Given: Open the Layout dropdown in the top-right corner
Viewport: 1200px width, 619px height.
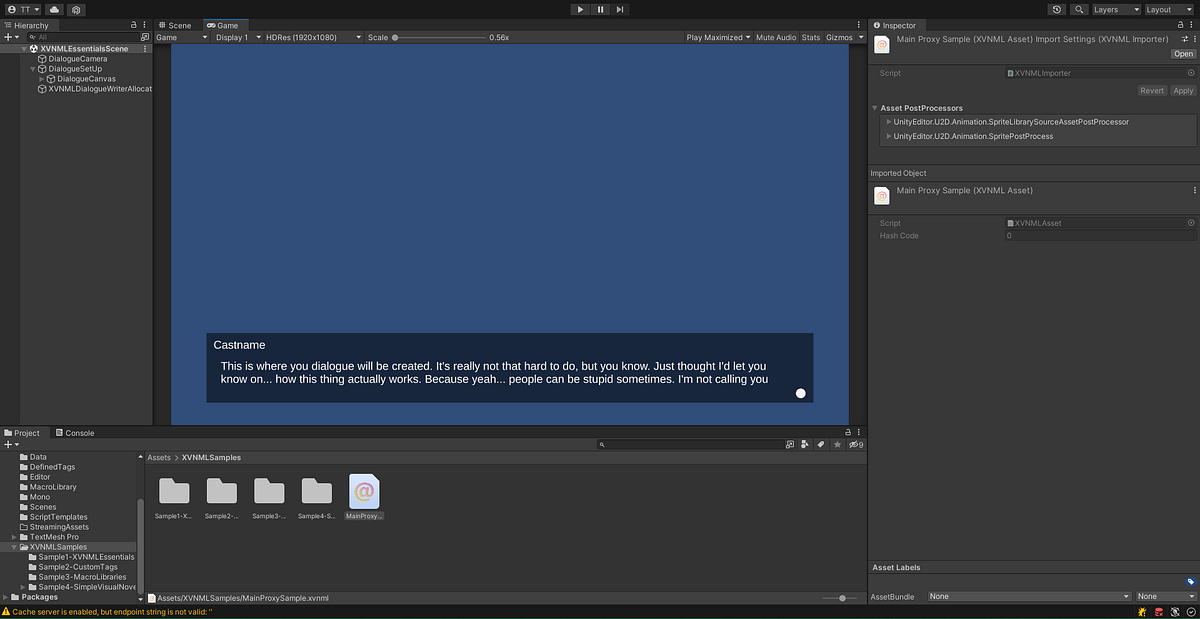Looking at the screenshot, I should 1168,9.
